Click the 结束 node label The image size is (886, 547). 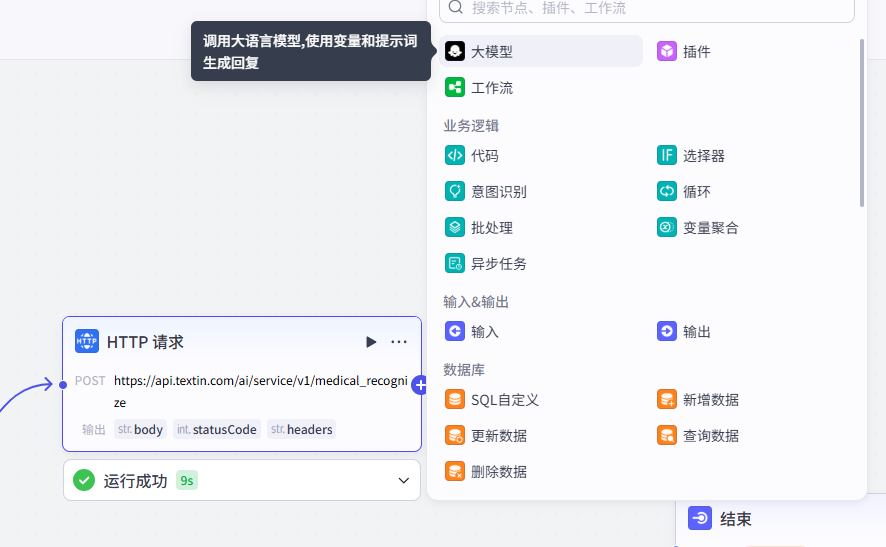tap(736, 519)
